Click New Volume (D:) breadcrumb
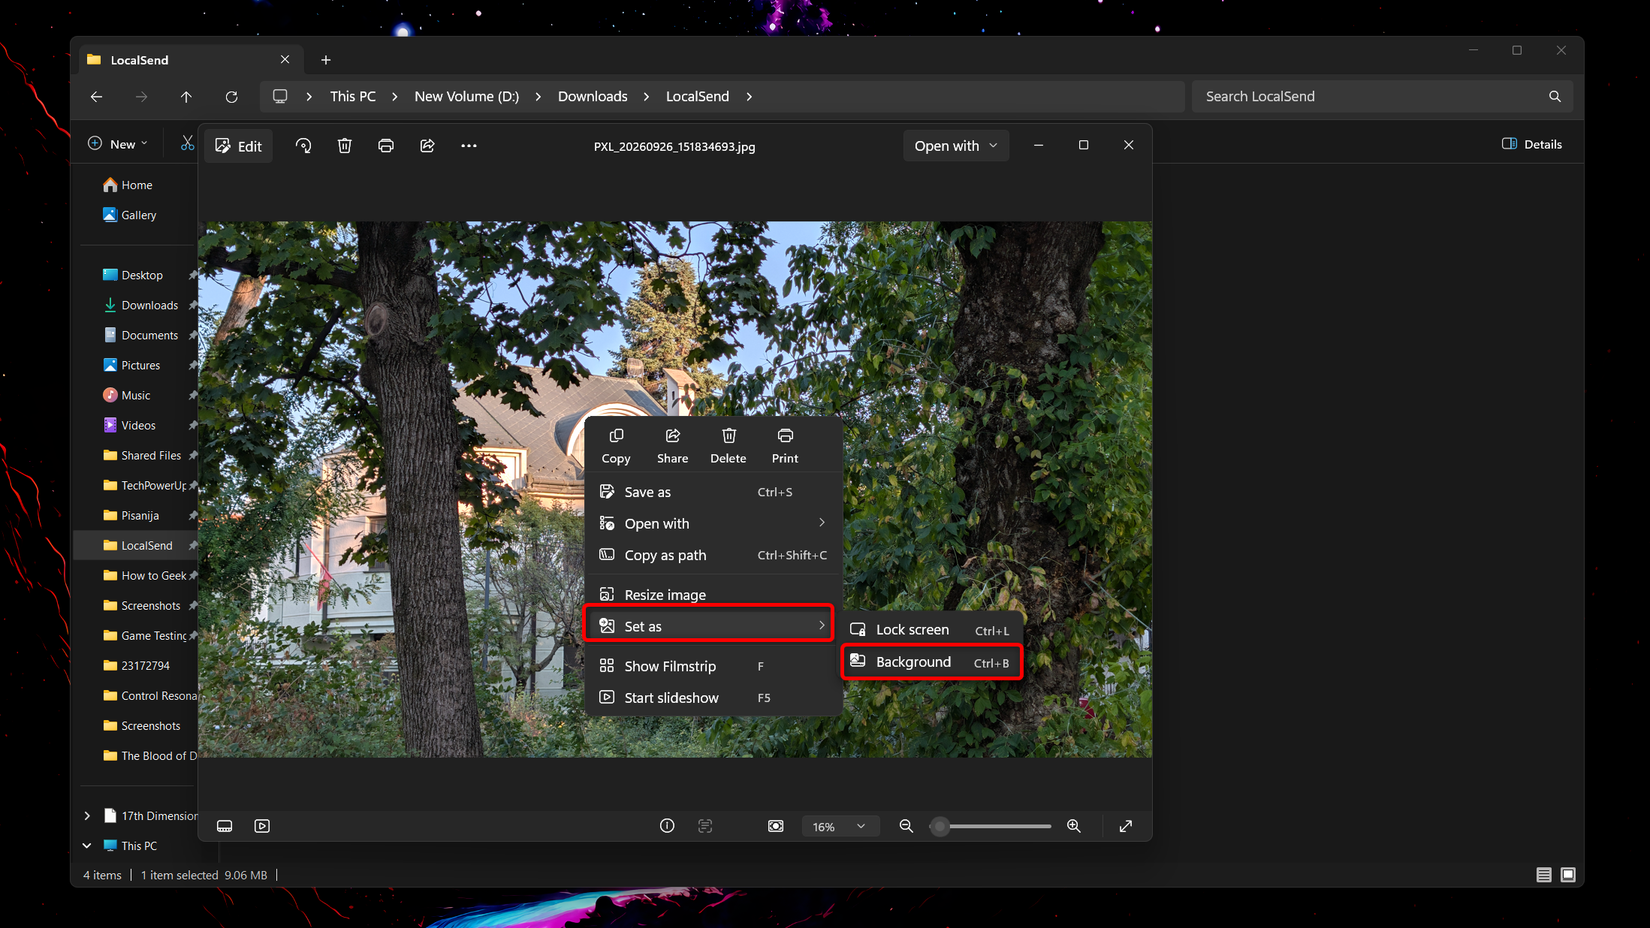1650x928 pixels. coord(467,97)
